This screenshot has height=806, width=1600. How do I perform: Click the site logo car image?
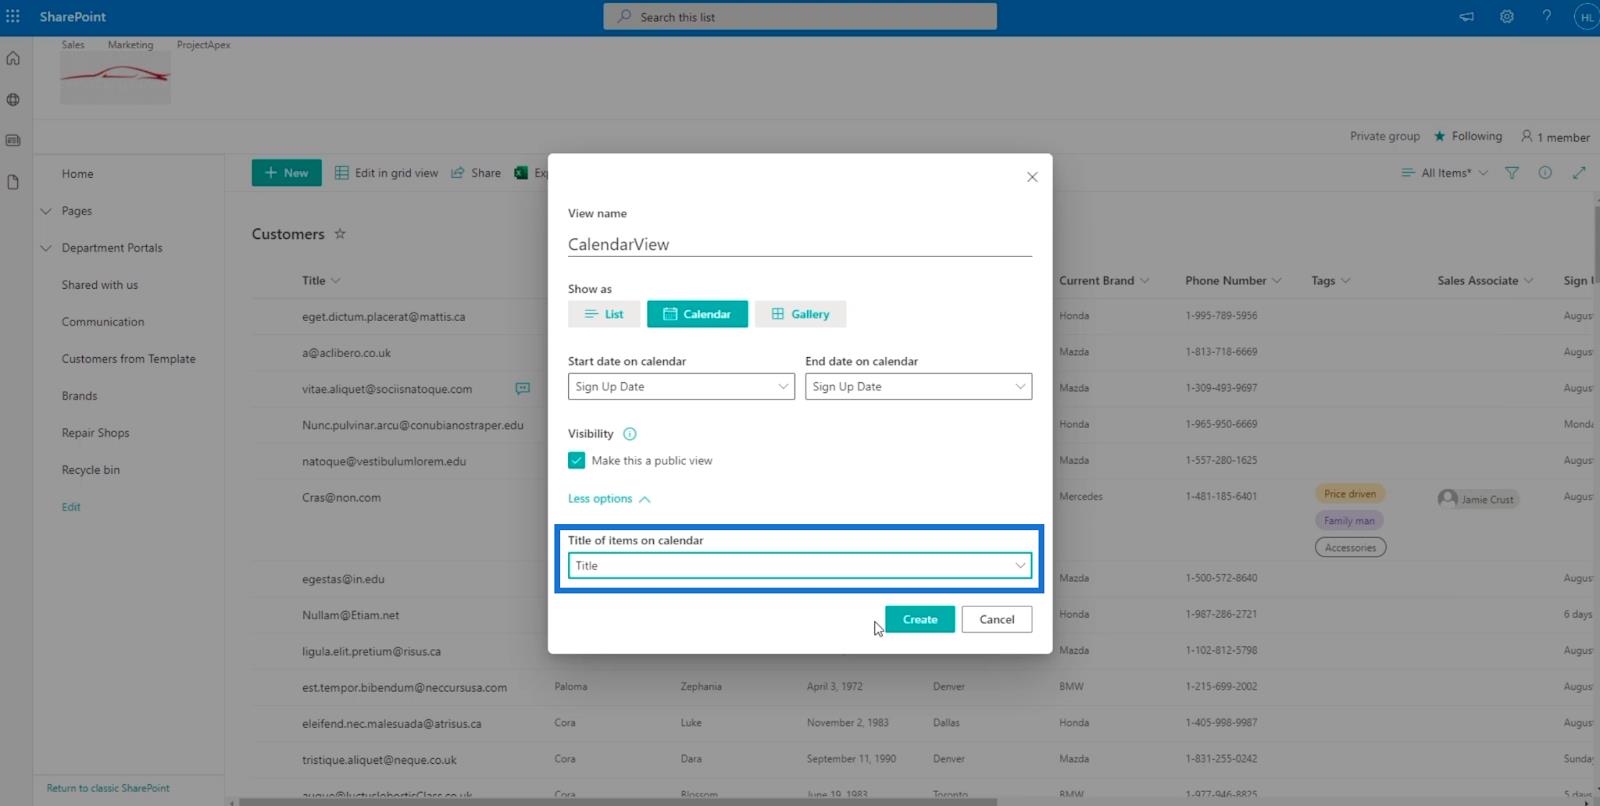tap(115, 79)
